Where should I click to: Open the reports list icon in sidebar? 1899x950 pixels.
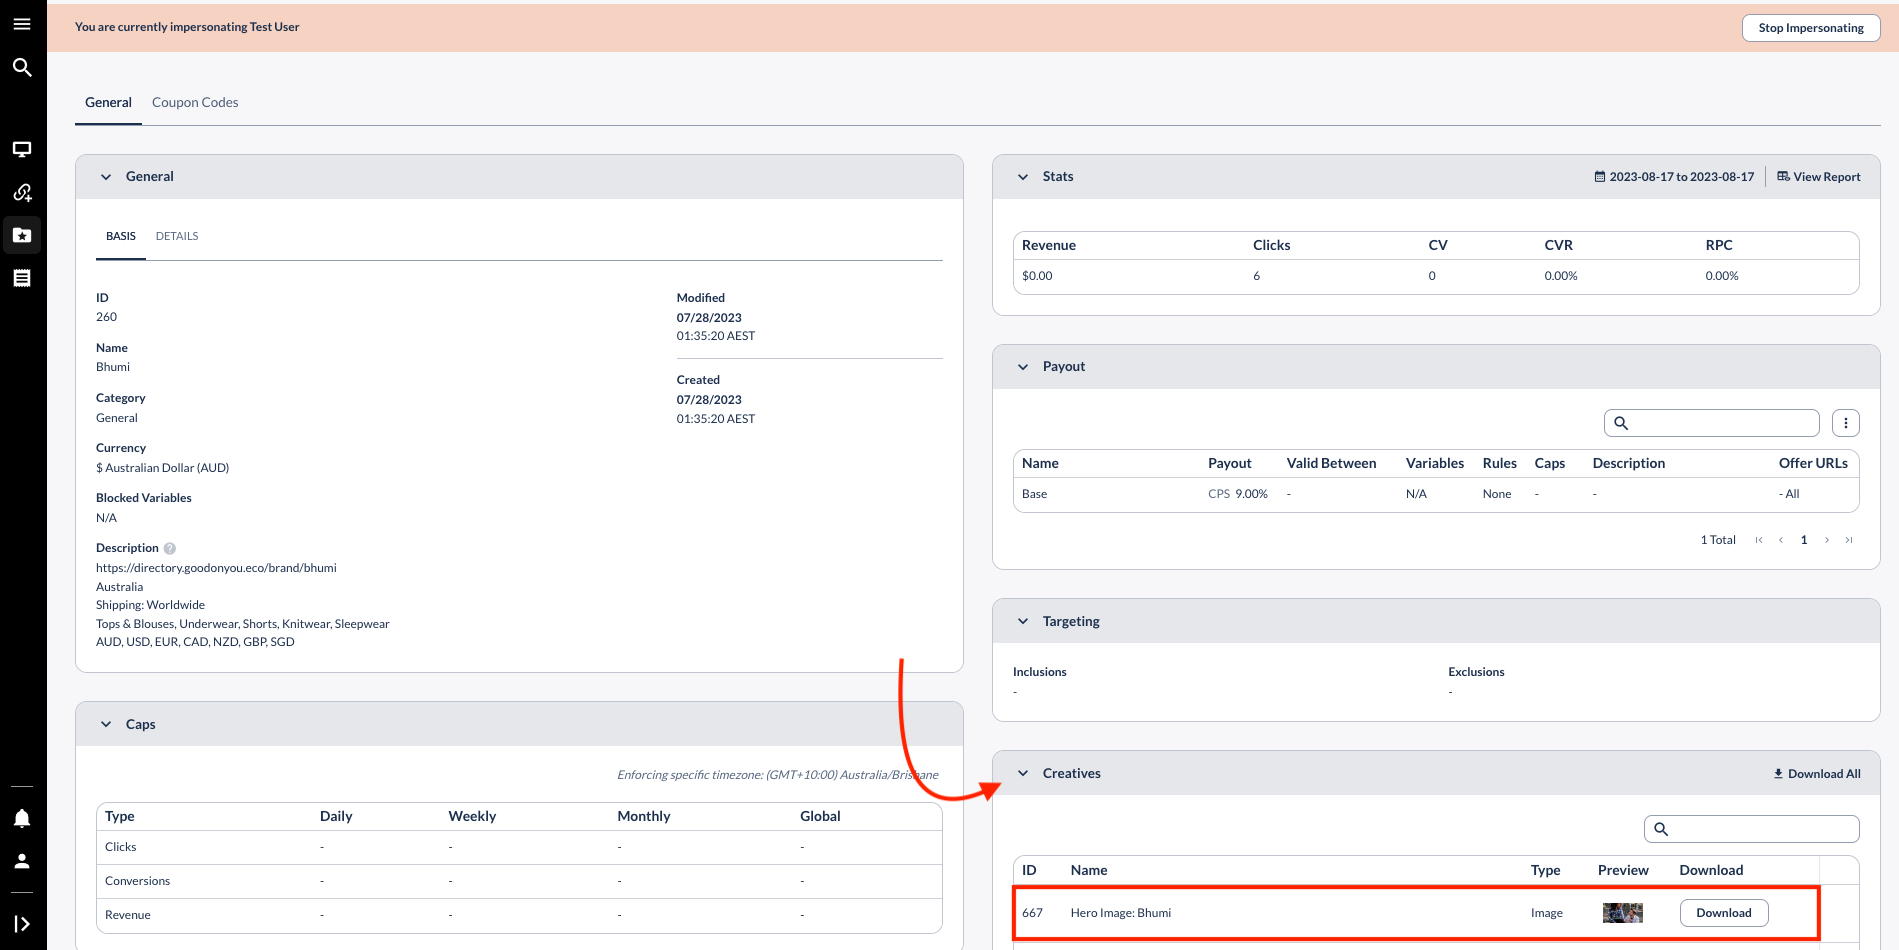click(x=22, y=278)
